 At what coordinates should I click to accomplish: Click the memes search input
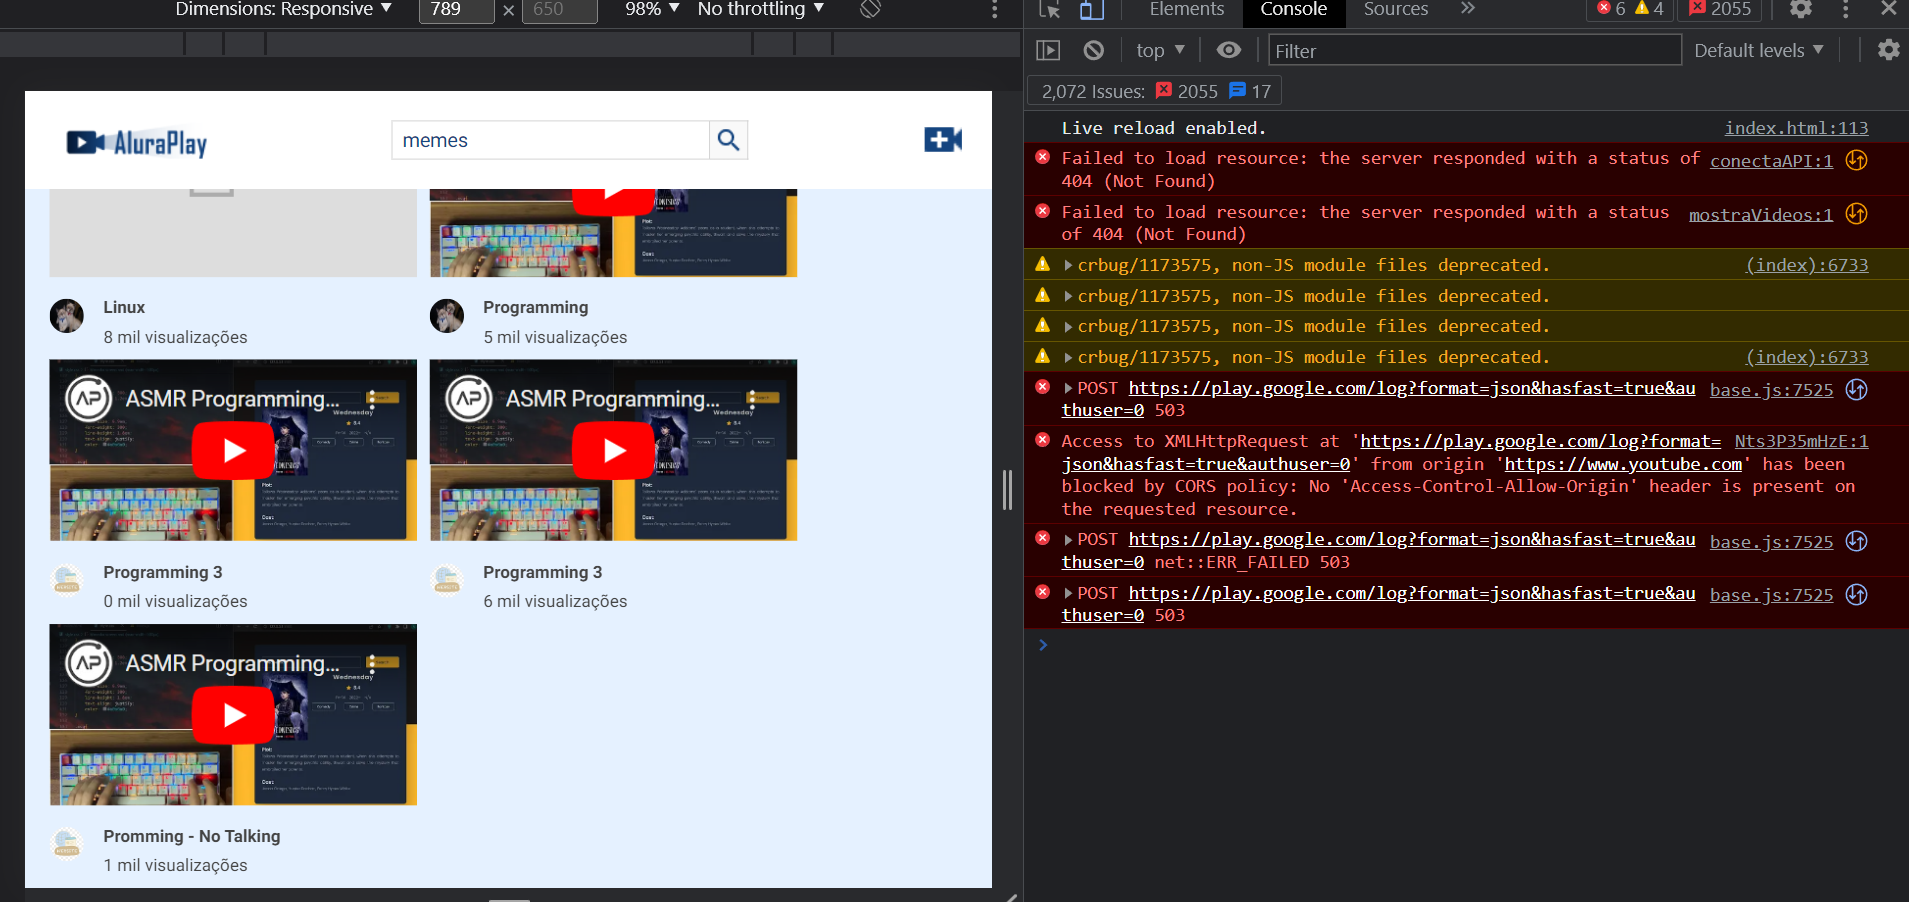(x=550, y=140)
